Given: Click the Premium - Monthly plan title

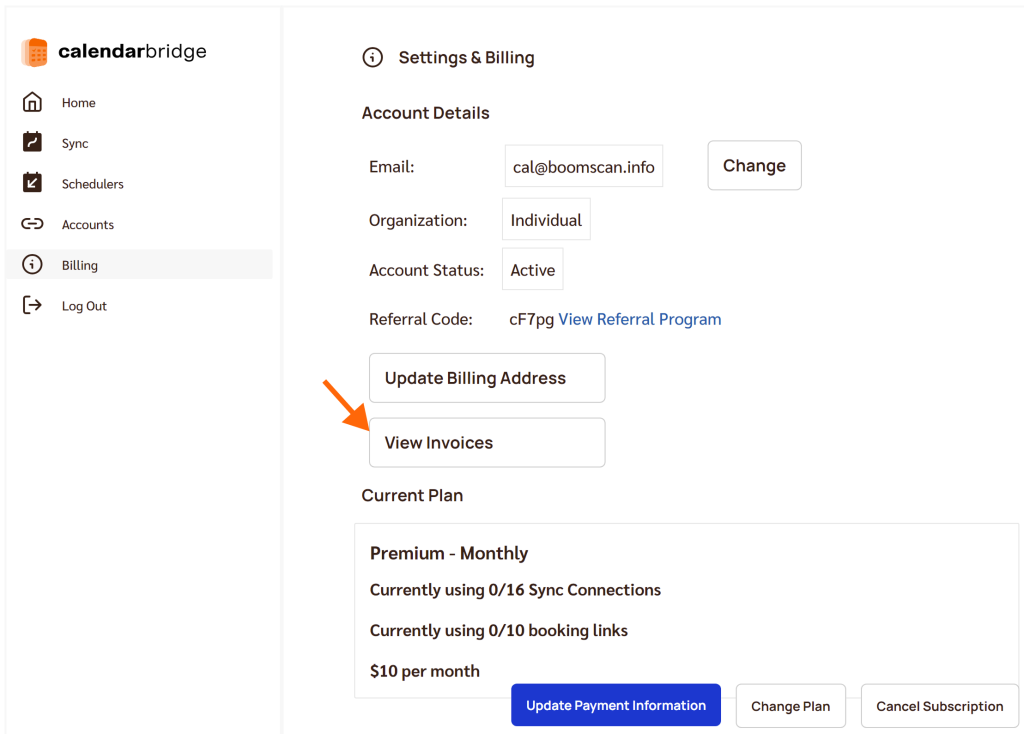Looking at the screenshot, I should (x=449, y=553).
